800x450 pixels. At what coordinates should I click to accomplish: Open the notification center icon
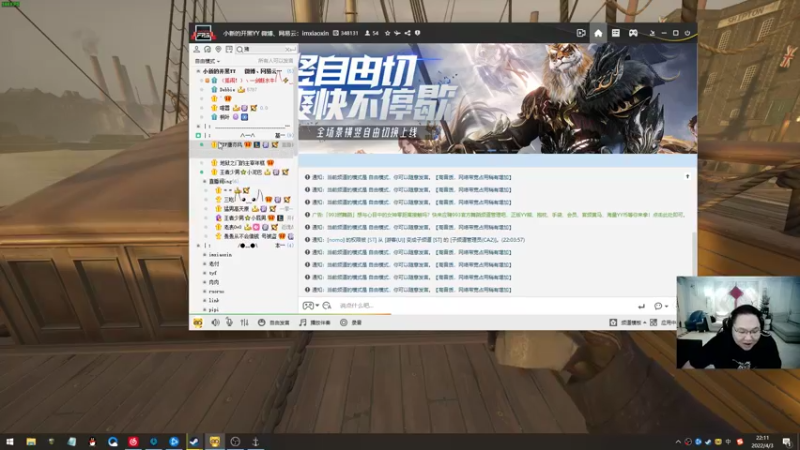pos(787,442)
